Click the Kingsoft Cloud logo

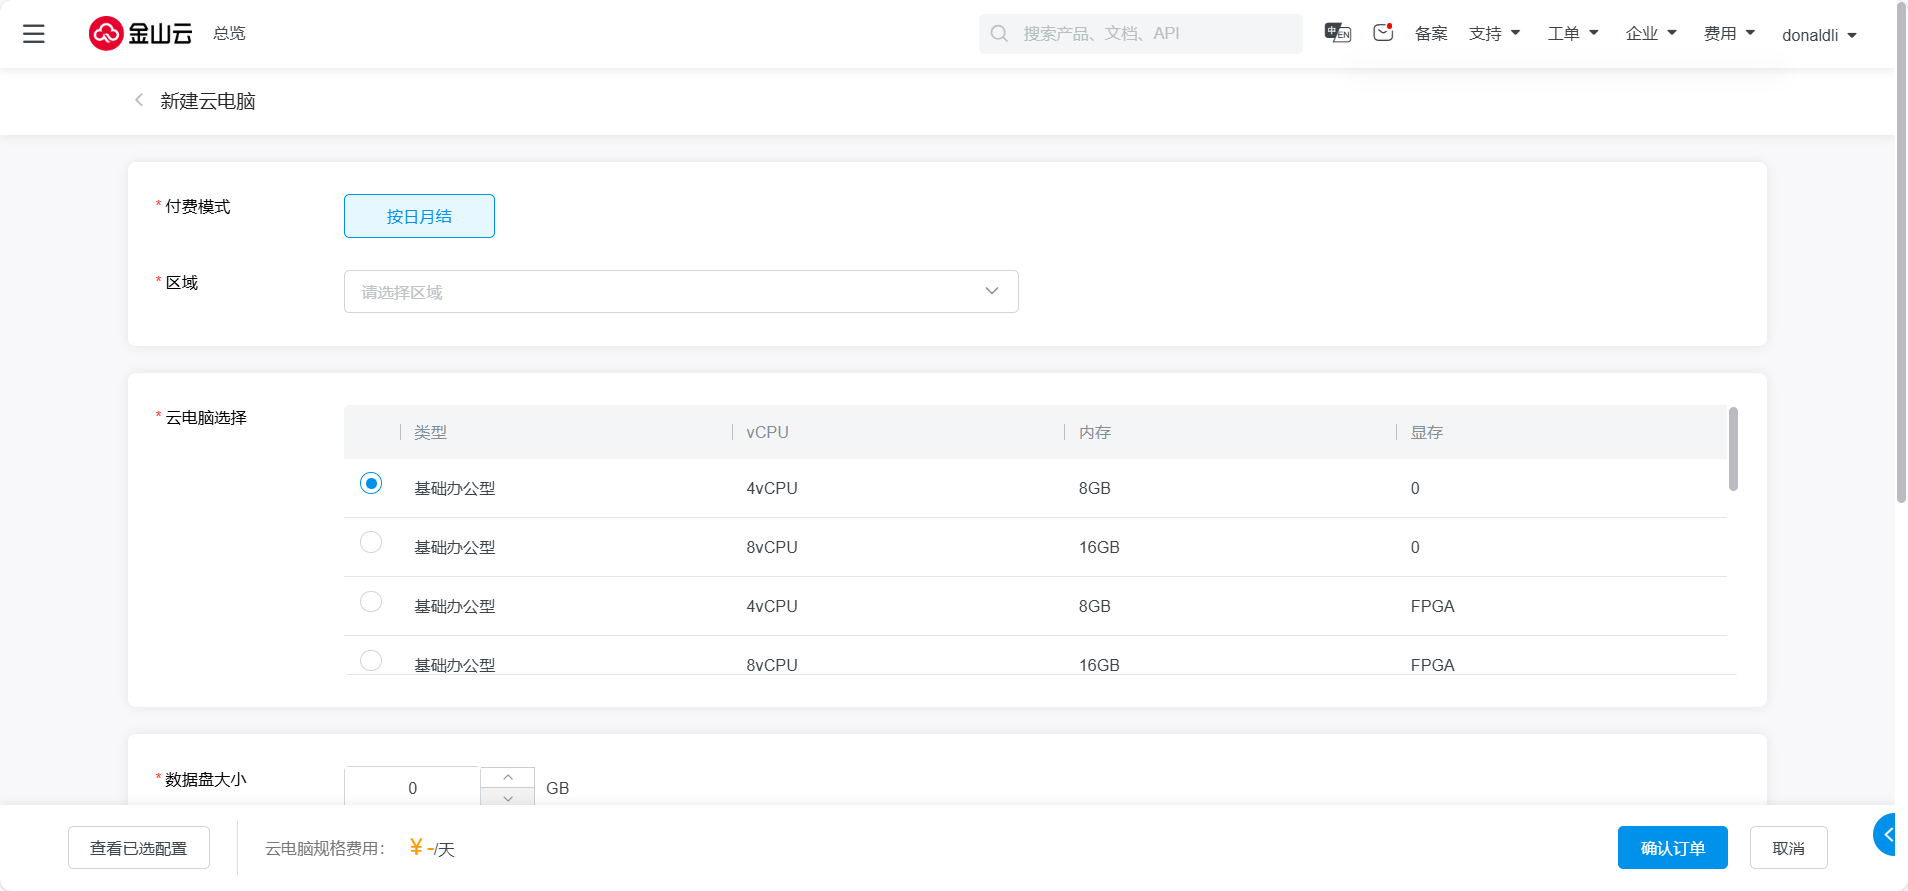click(x=141, y=34)
